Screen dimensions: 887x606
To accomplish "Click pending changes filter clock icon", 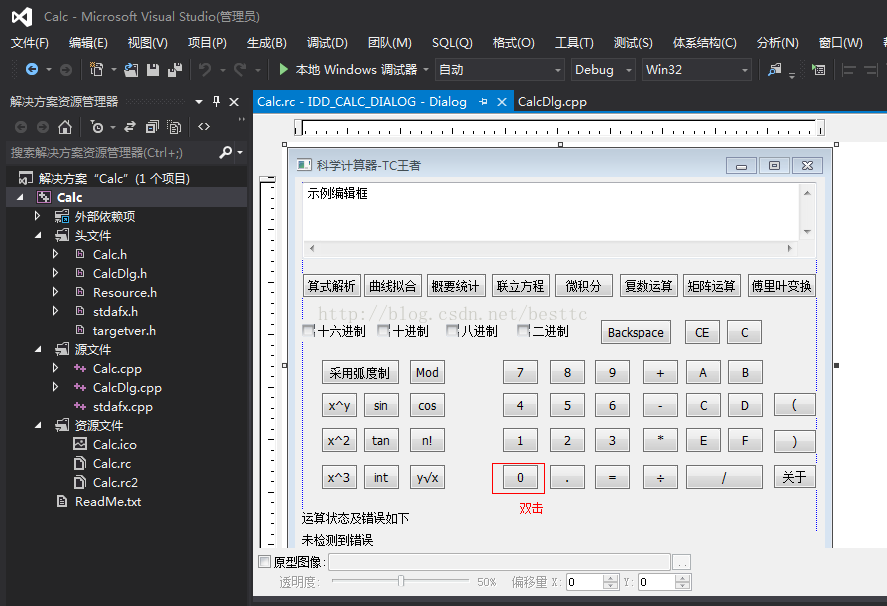I will pyautogui.click(x=97, y=127).
